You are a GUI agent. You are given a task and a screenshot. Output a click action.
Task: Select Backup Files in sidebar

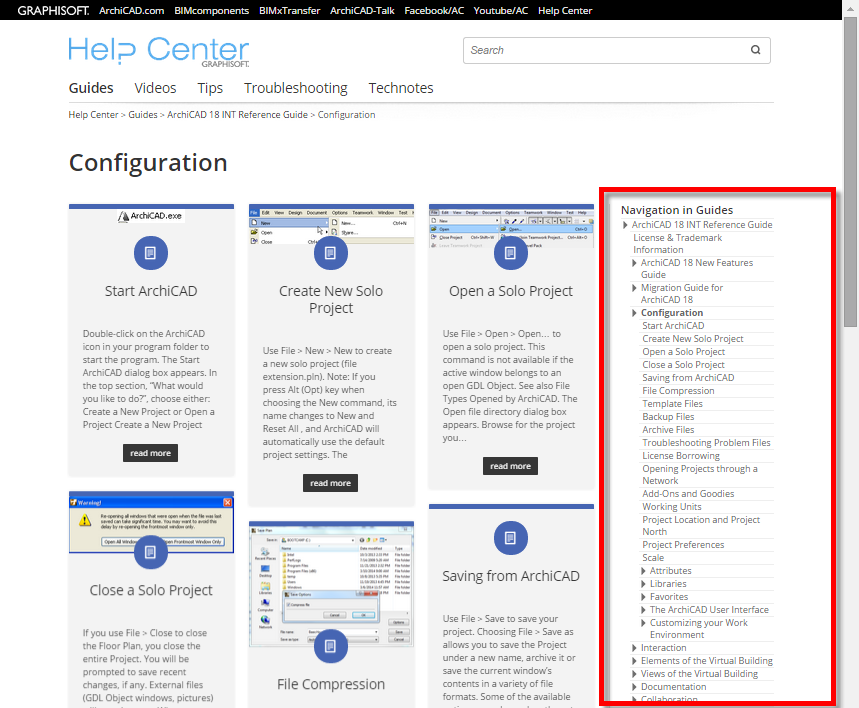click(x=668, y=417)
